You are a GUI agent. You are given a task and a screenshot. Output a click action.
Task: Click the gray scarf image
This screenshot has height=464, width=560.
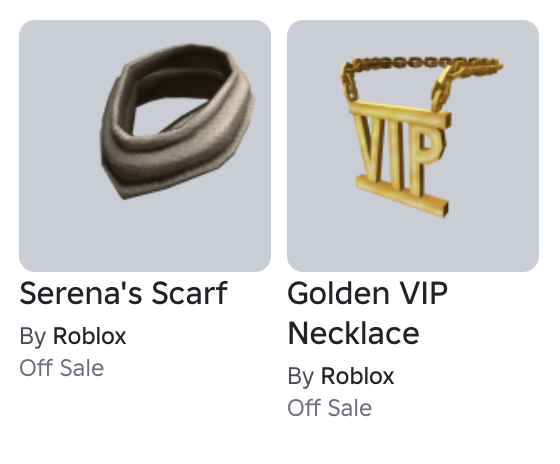[x=178, y=121]
